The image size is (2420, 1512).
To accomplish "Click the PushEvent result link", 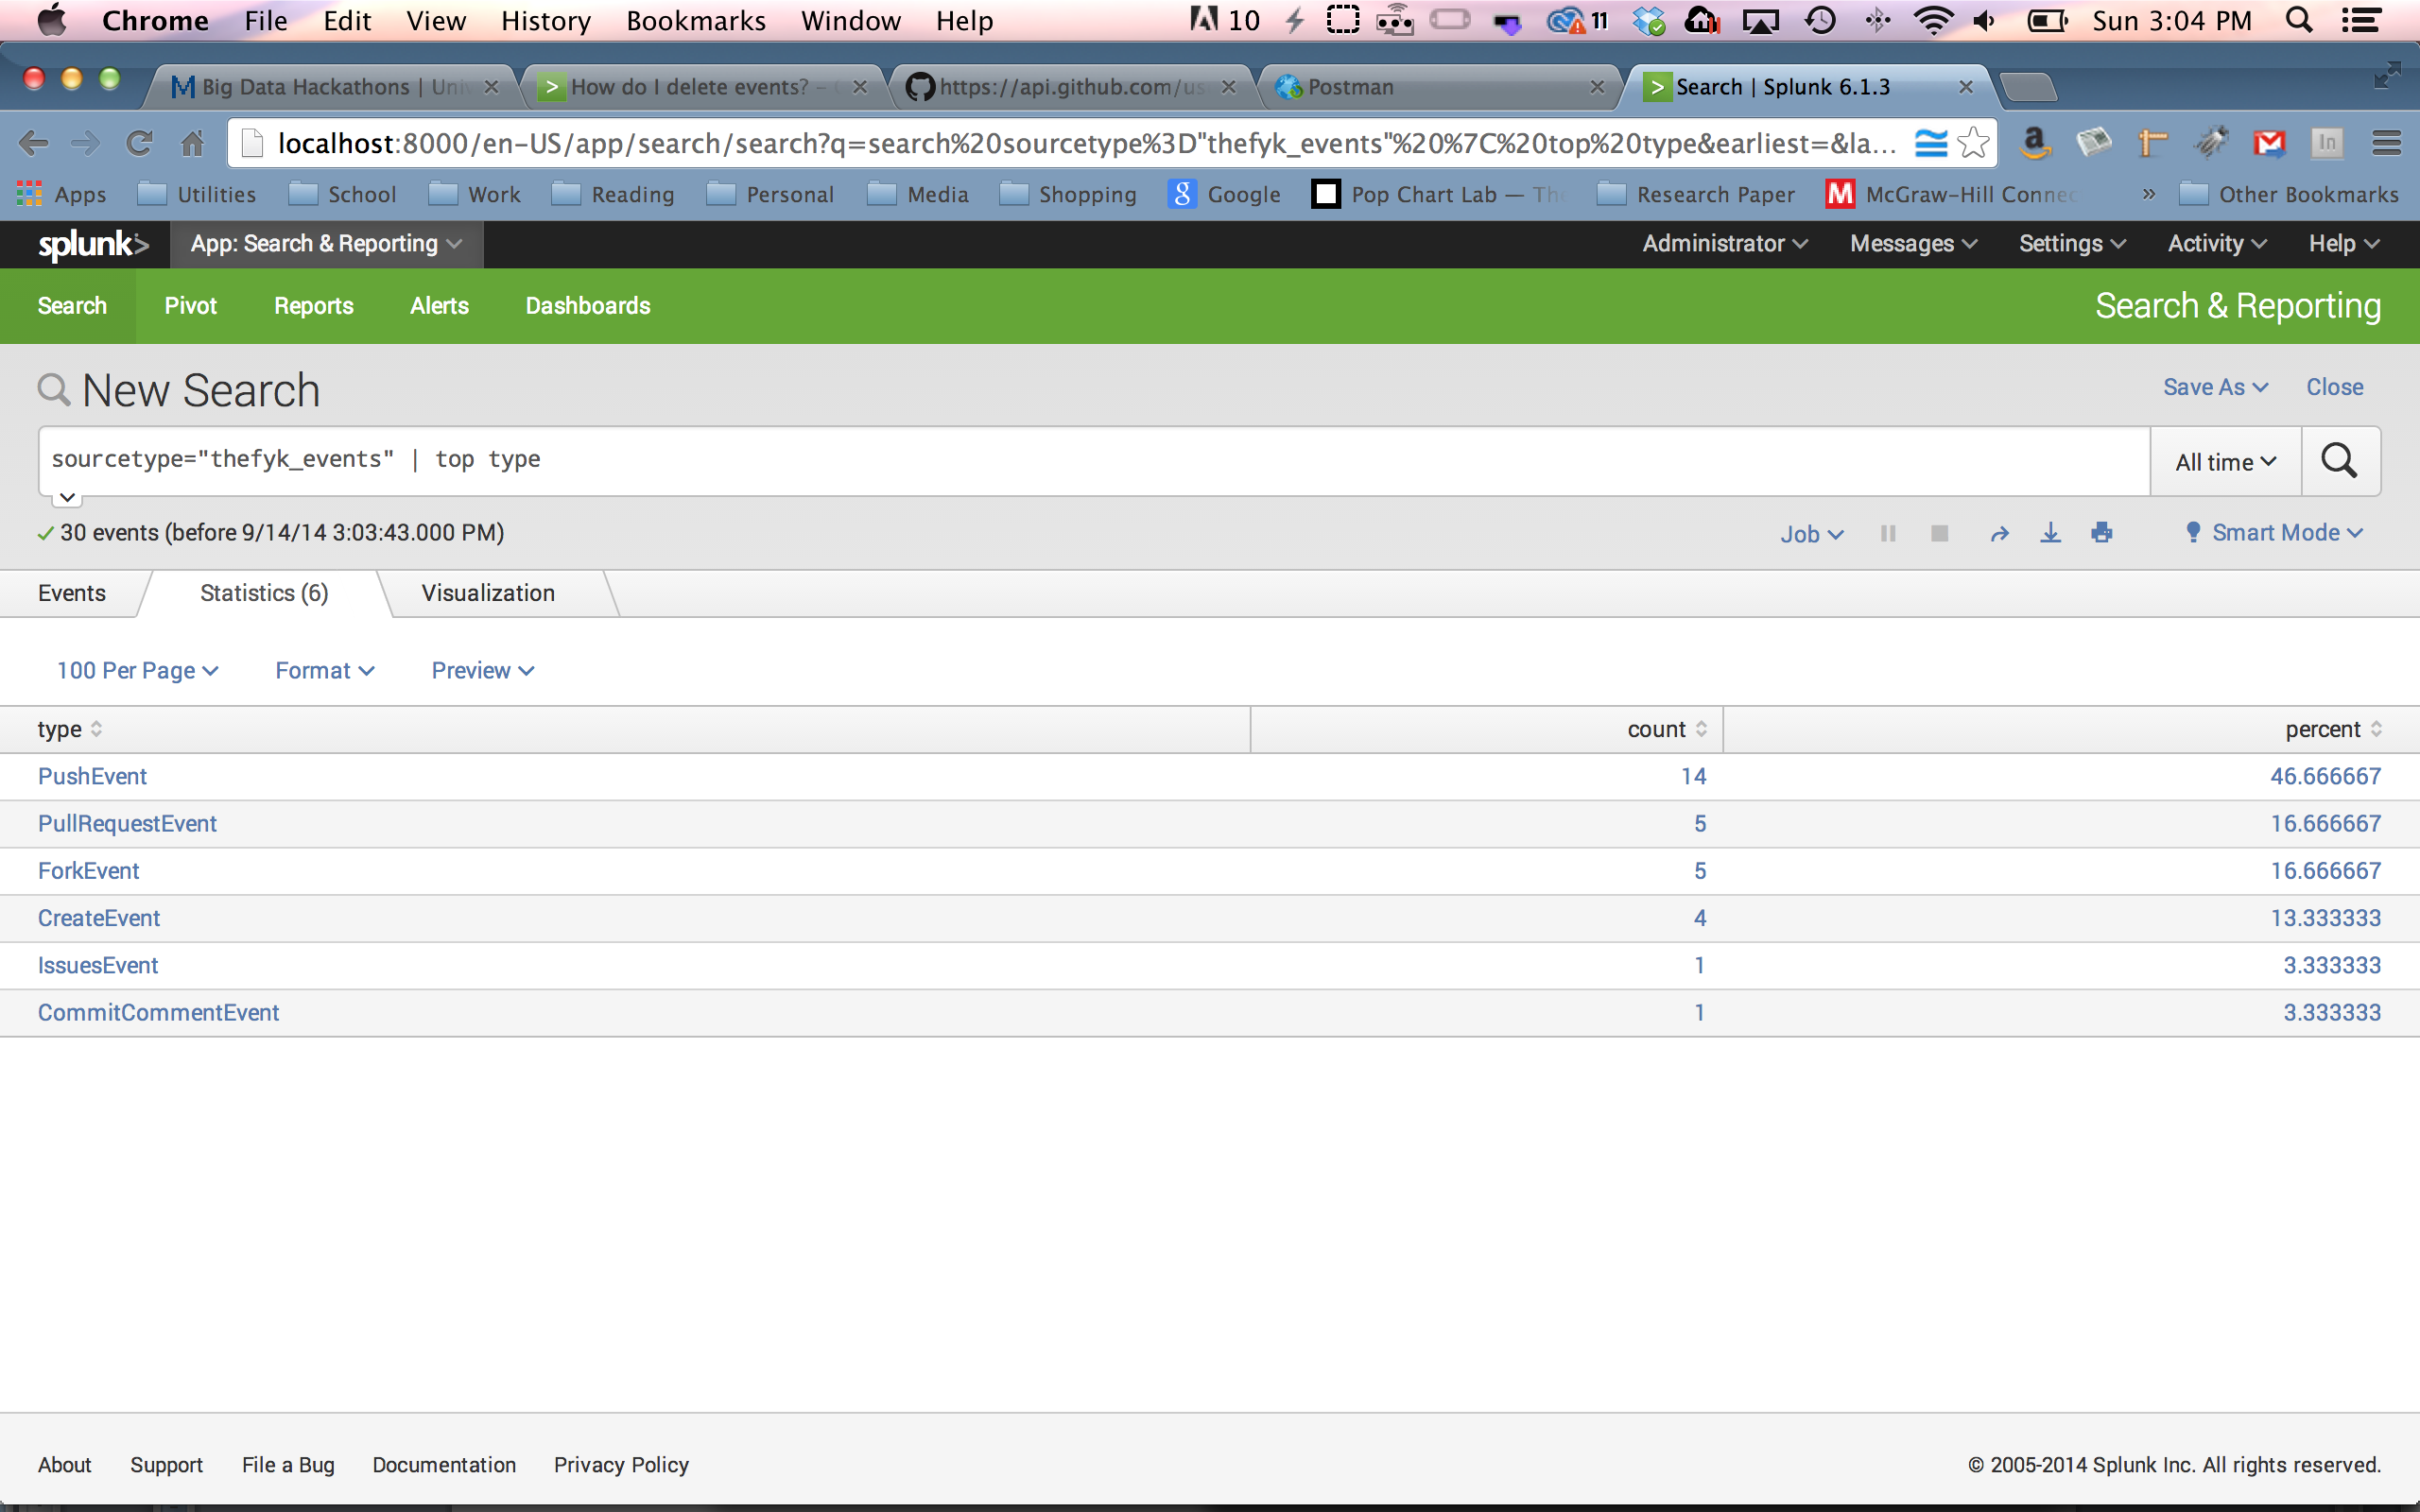I will coord(92,777).
